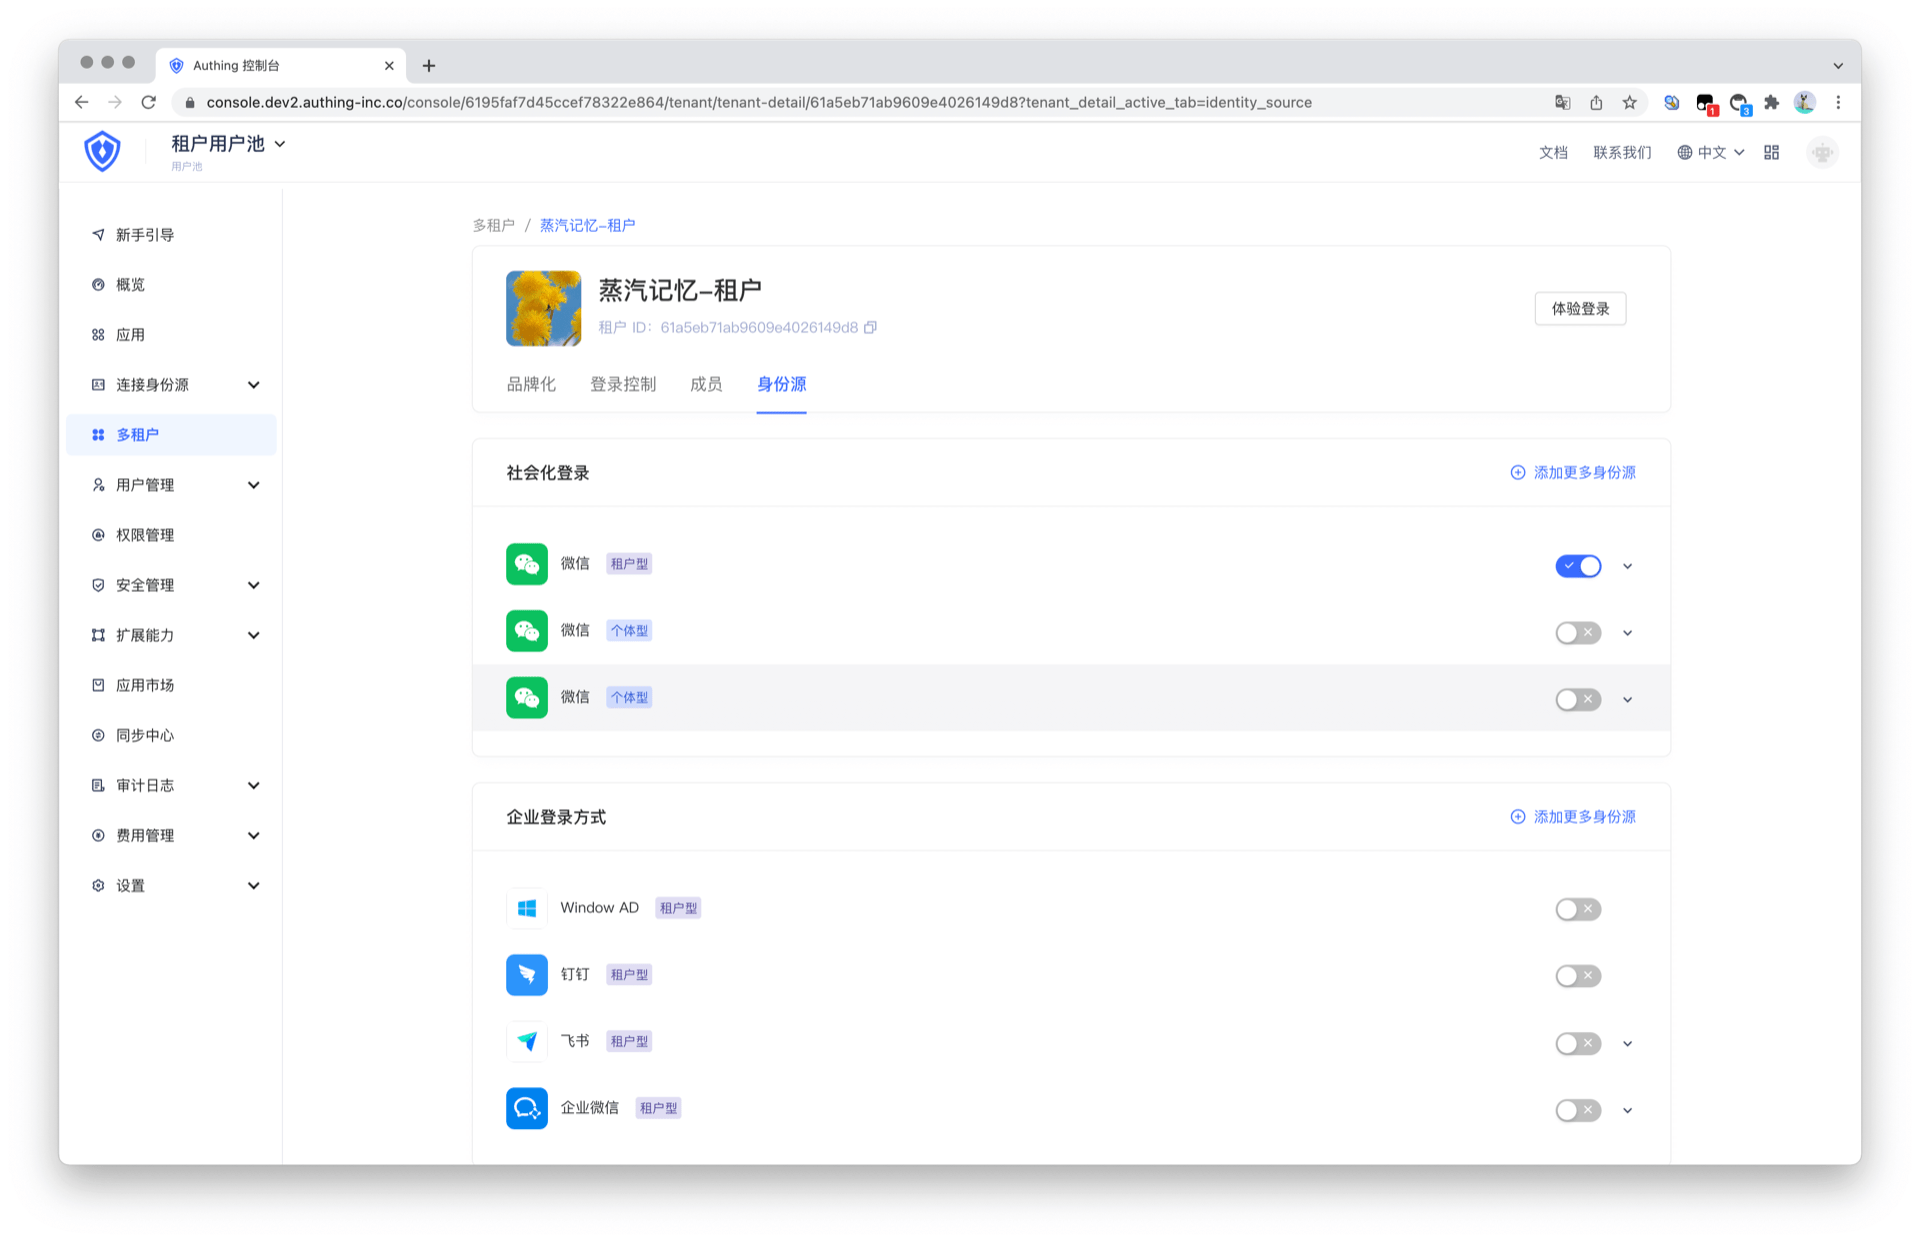Screen dimensions: 1920x1242
Task: Turn on the 钉钉 toggle switch
Action: pos(1578,976)
